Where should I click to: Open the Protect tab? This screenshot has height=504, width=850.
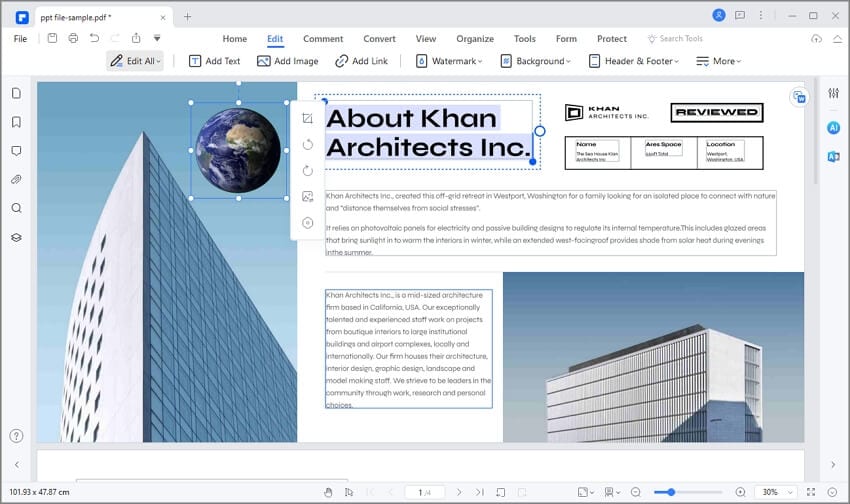[x=611, y=38]
